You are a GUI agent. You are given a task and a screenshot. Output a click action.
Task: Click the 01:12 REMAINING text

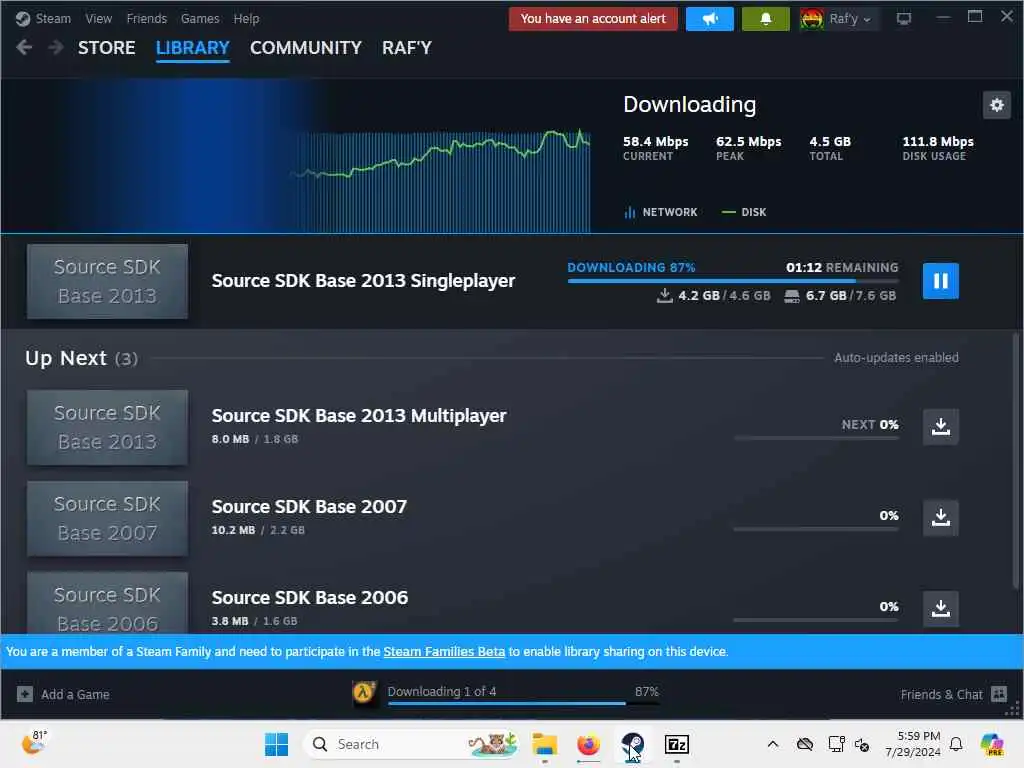pyautogui.click(x=842, y=267)
